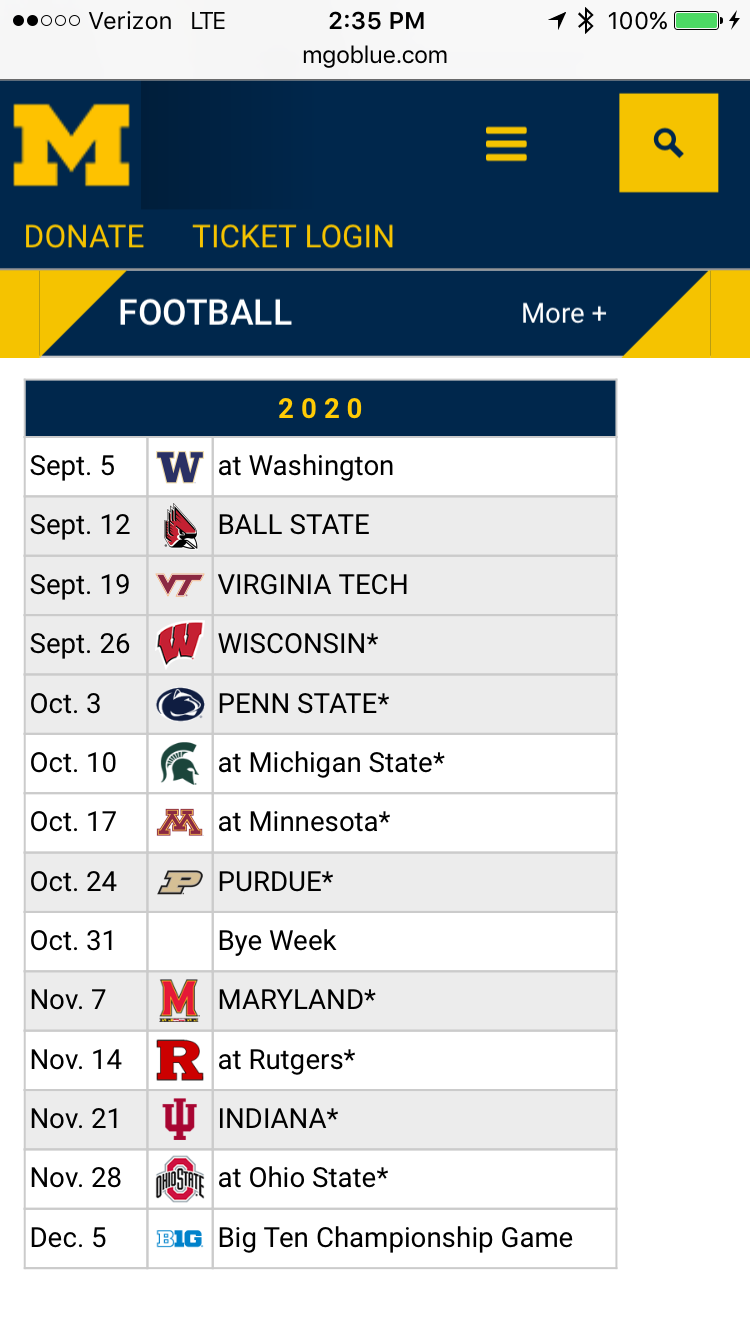Tap the mgoblue.com address bar
This screenshot has width=750, height=1334.
pos(375,56)
